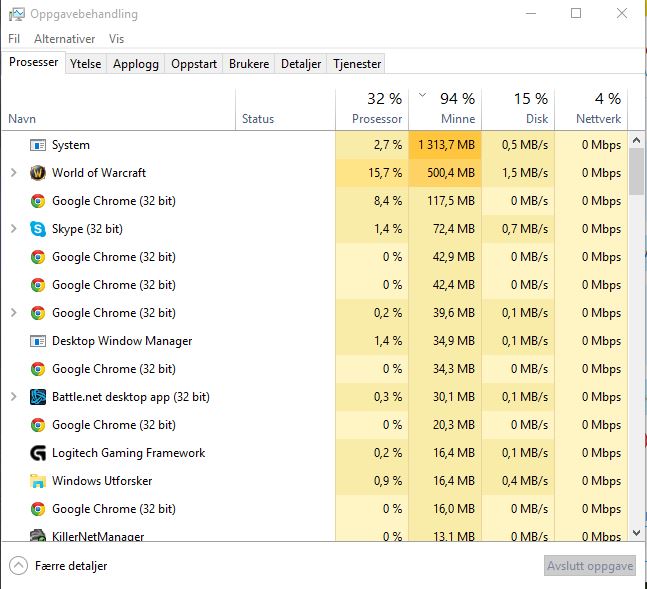Viewport: 647px width, 589px height.
Task: Click the World of Warcraft icon
Action: coord(38,173)
